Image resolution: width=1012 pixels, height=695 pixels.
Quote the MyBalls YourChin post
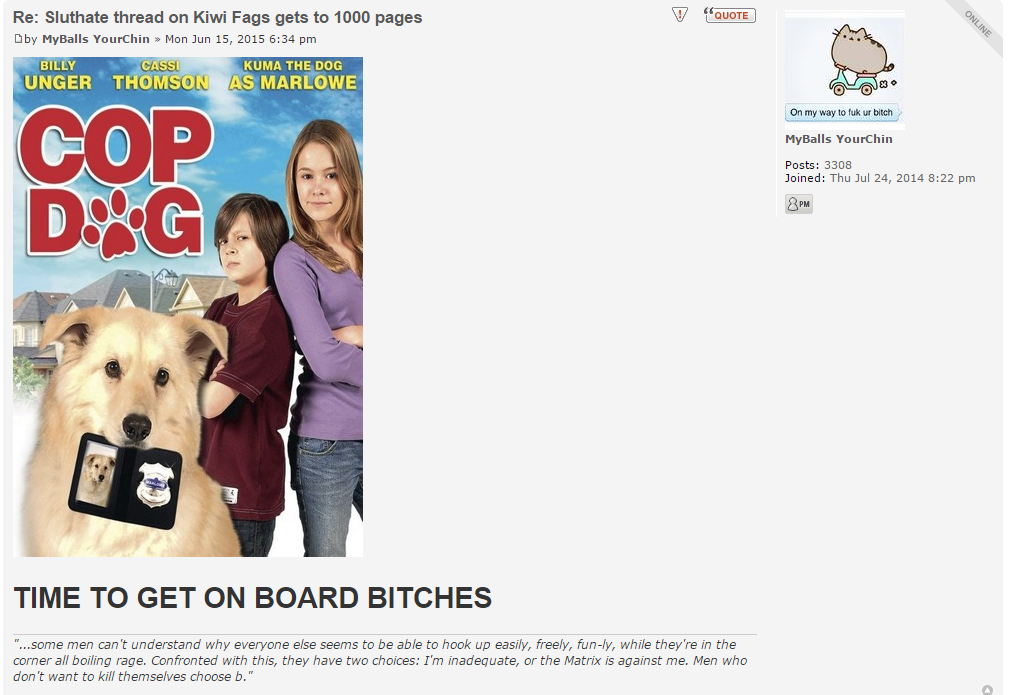[730, 15]
